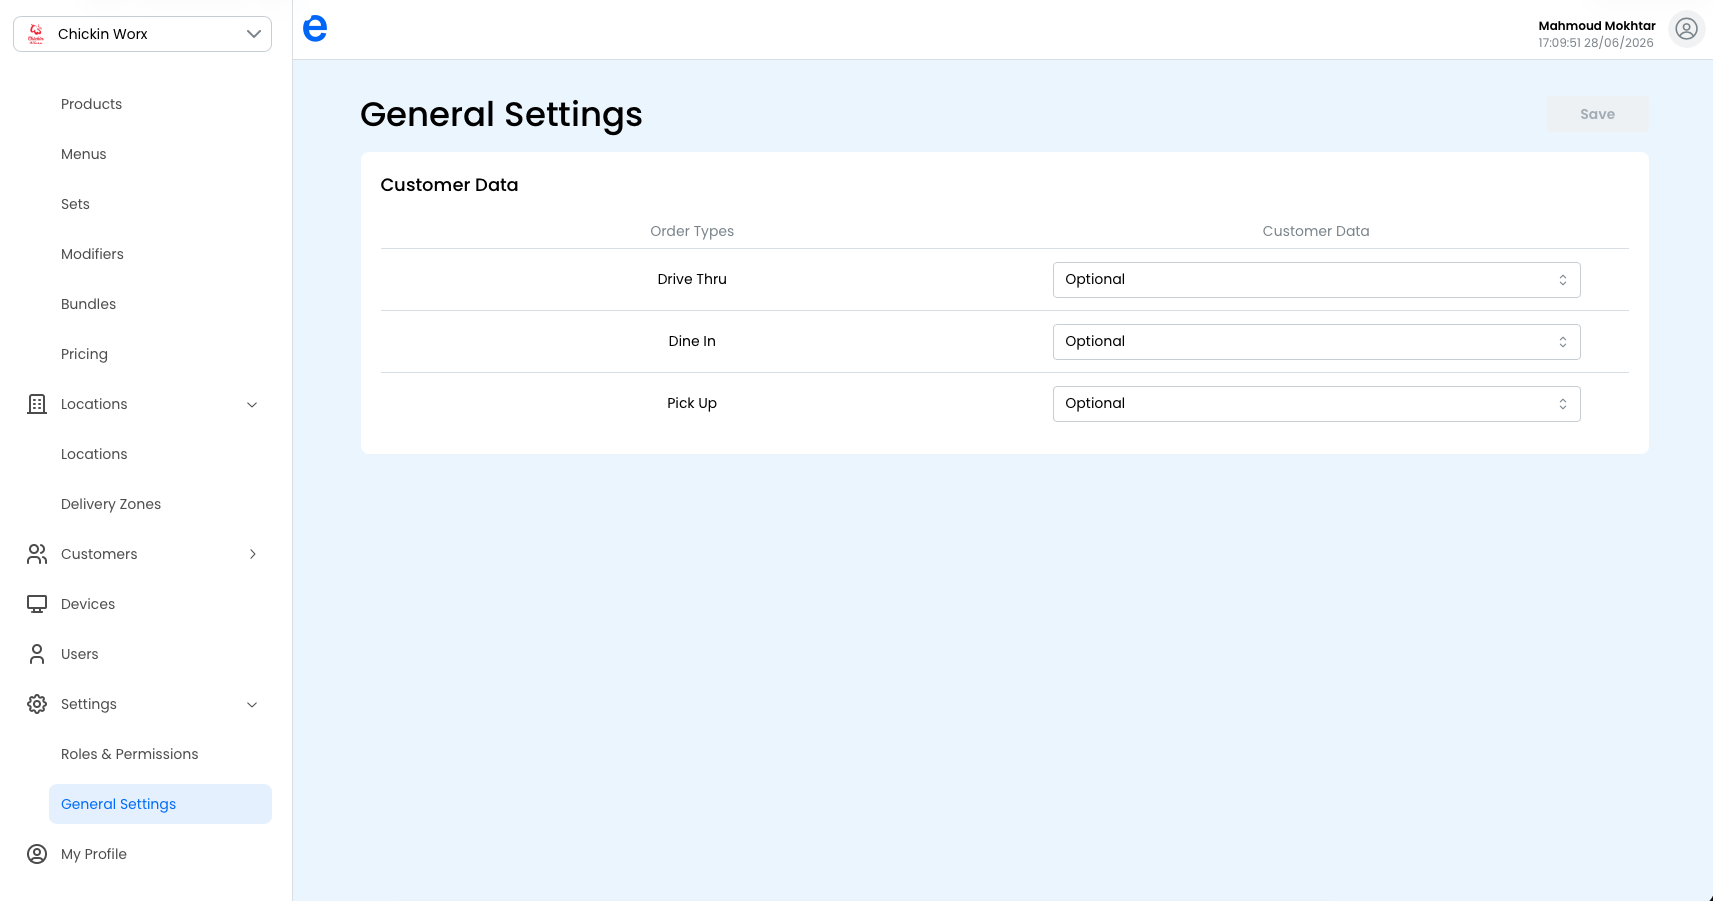Click the Order Types column header

point(692,231)
